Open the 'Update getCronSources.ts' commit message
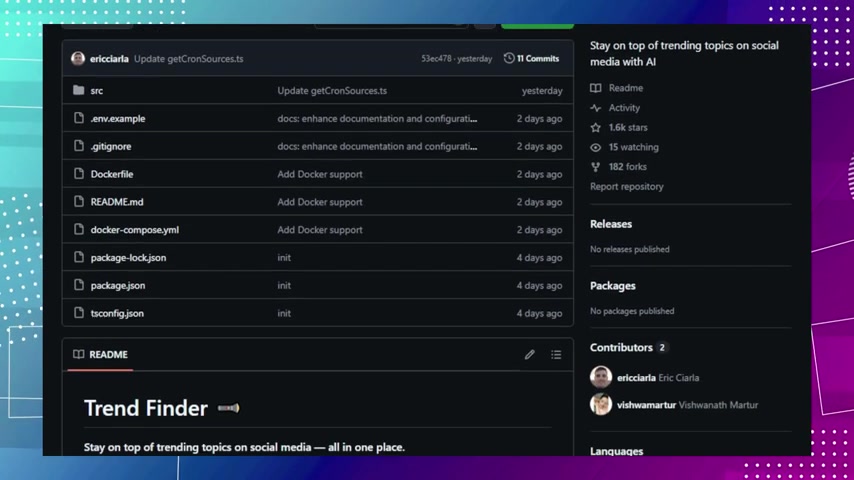The image size is (854, 480). (x=188, y=59)
